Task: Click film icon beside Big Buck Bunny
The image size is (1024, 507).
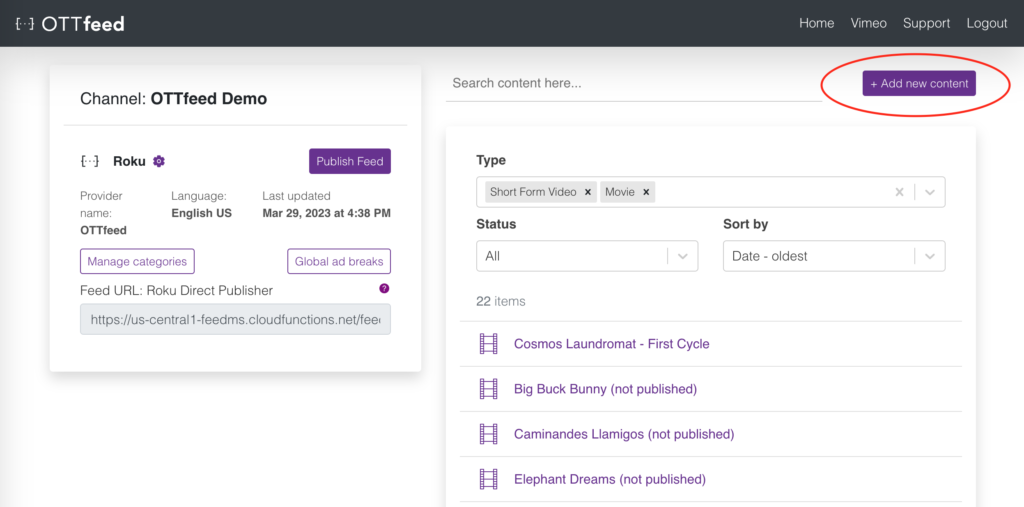Action: [x=488, y=389]
